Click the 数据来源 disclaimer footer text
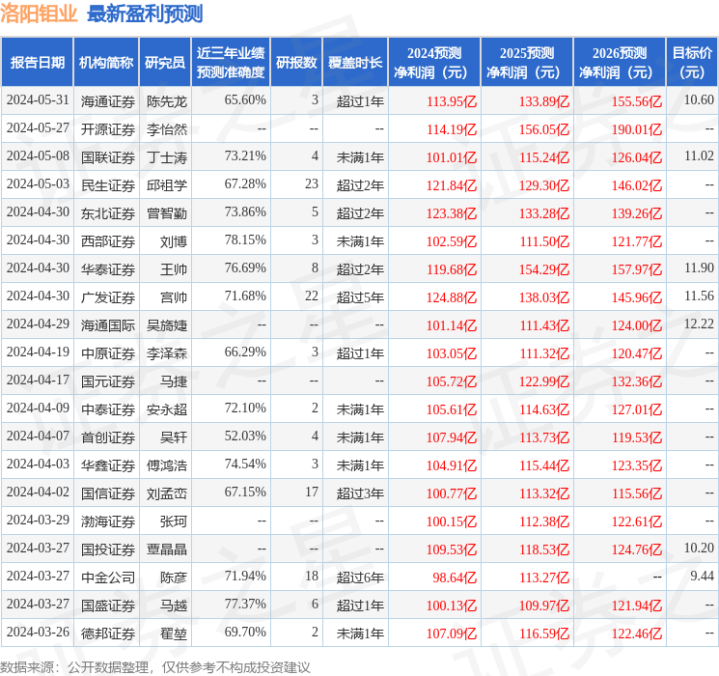This screenshot has height=676, width=719. pos(155,667)
